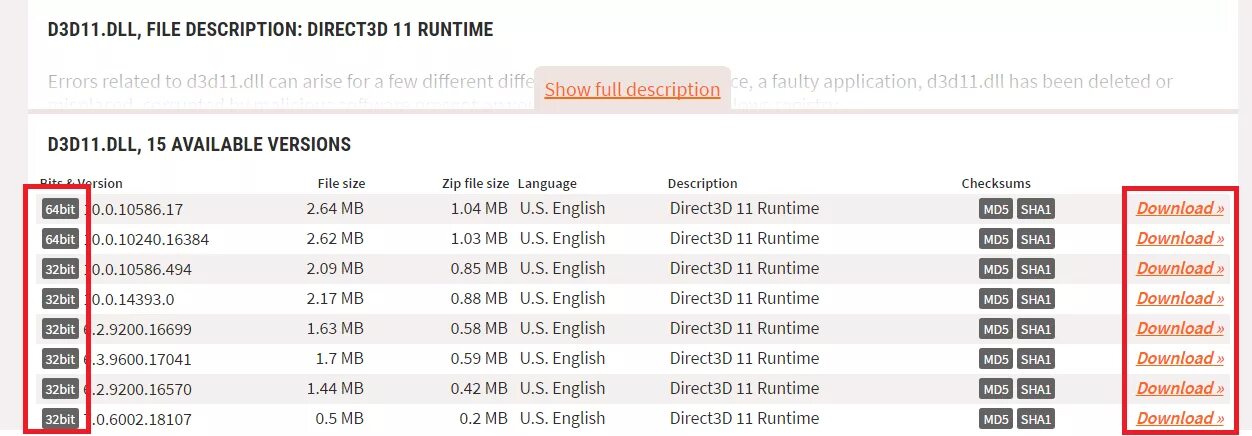Show MD5 checksum for the 2.09 MB file
This screenshot has width=1252, height=436.
(996, 270)
